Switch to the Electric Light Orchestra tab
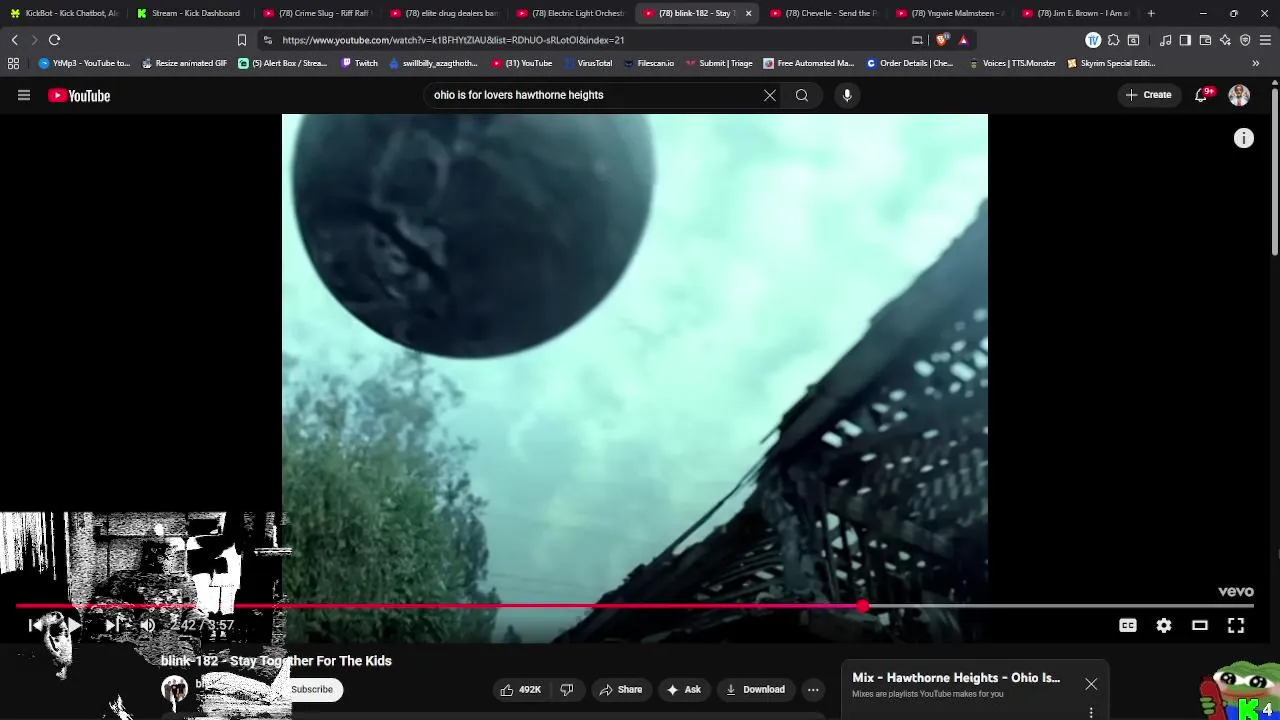This screenshot has width=1280, height=720. 570,13
